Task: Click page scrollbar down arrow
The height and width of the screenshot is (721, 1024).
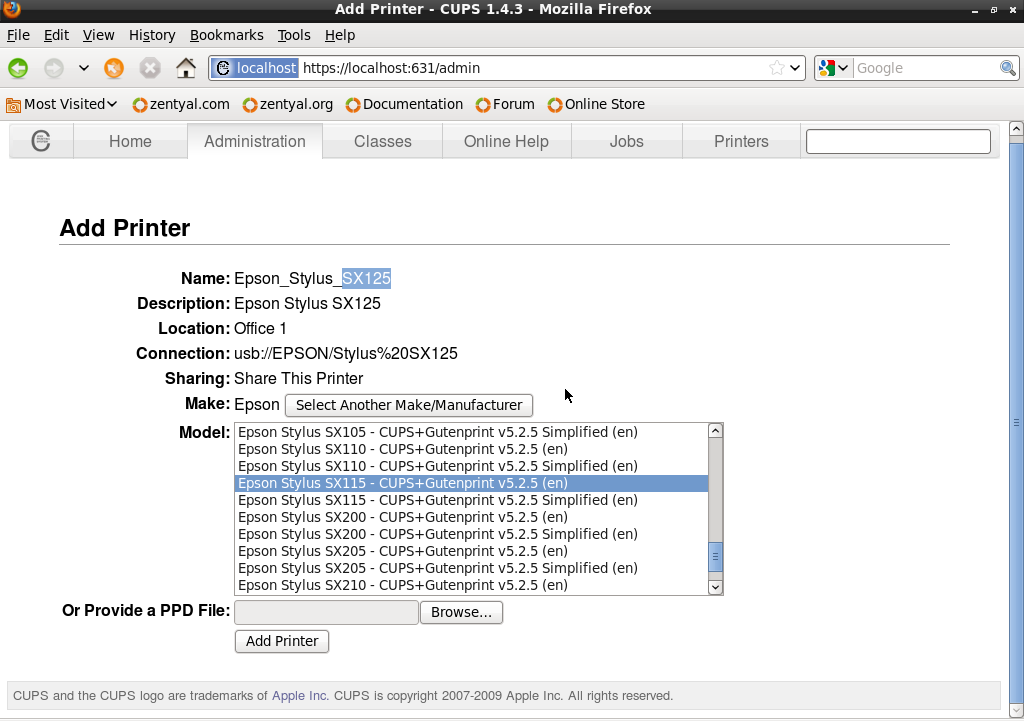Action: [x=1016, y=710]
